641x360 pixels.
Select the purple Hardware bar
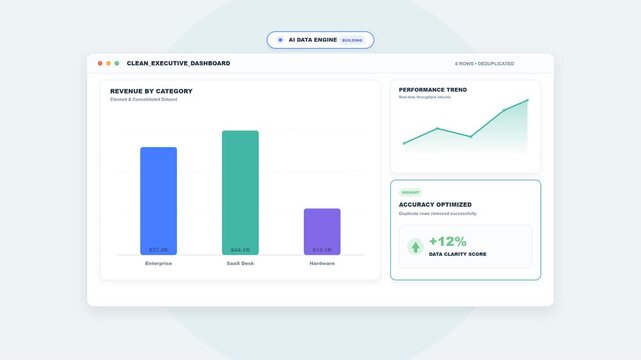tap(322, 232)
